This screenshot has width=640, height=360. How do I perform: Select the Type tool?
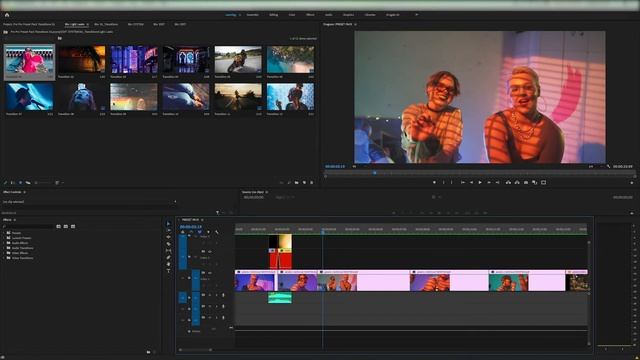point(169,270)
